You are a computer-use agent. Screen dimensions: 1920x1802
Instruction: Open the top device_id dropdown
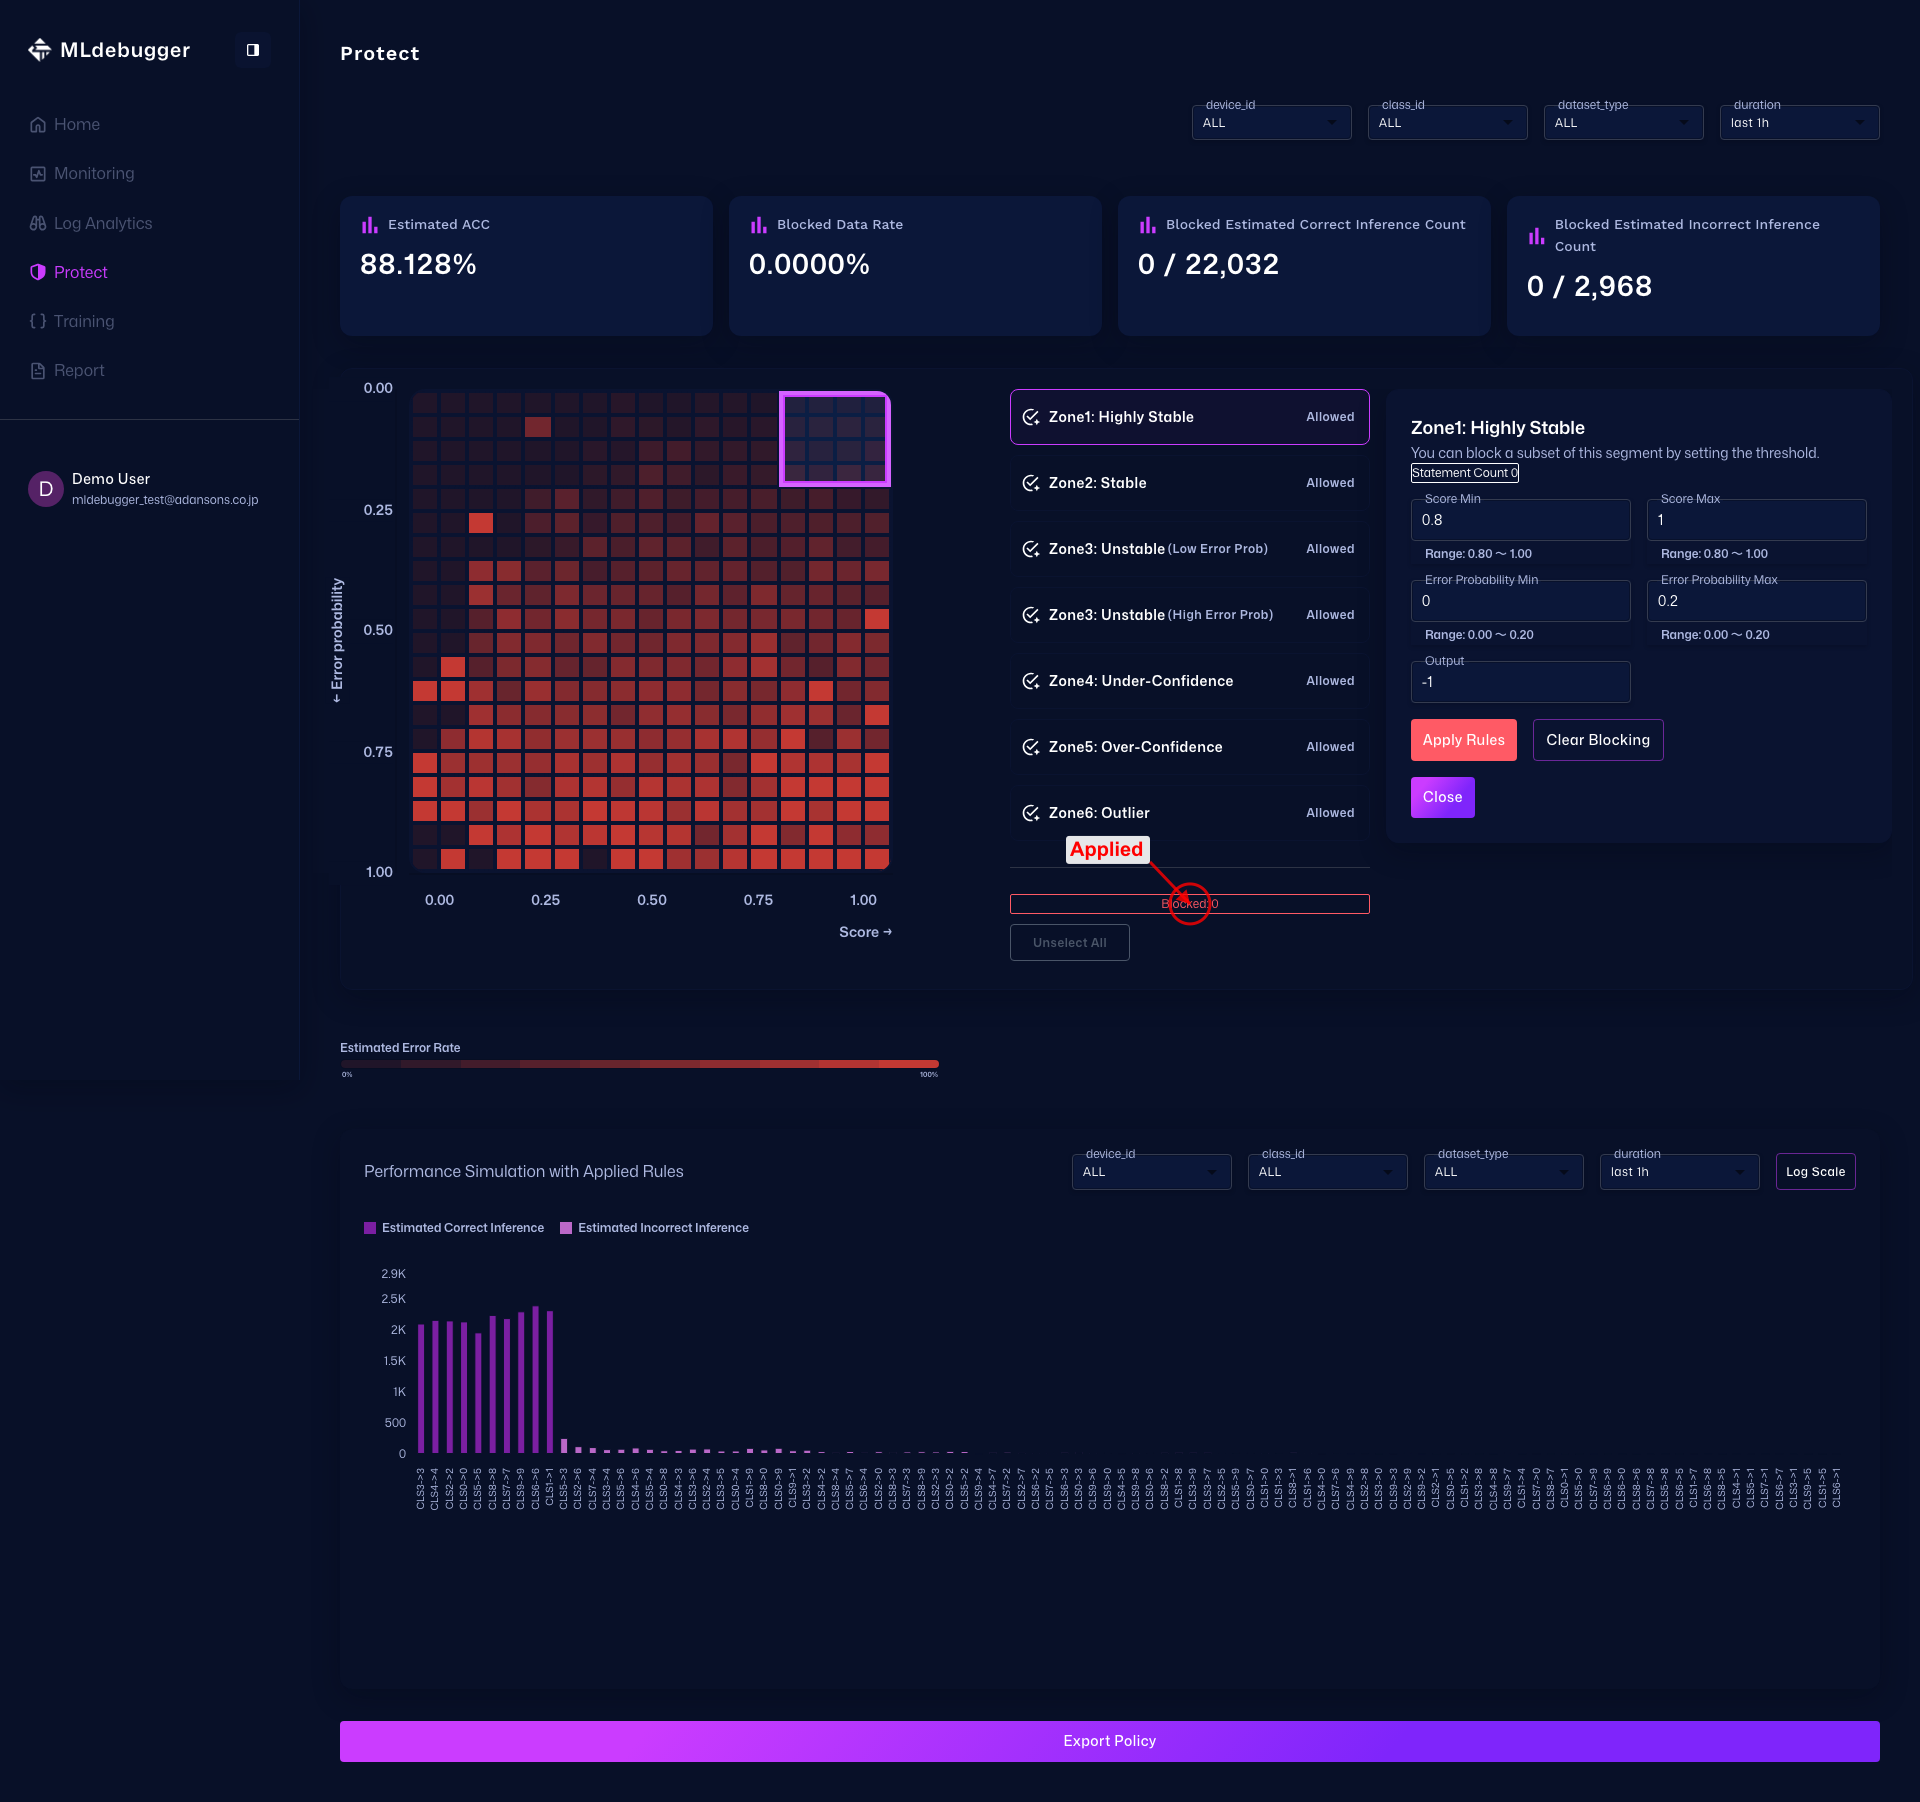pos(1271,123)
